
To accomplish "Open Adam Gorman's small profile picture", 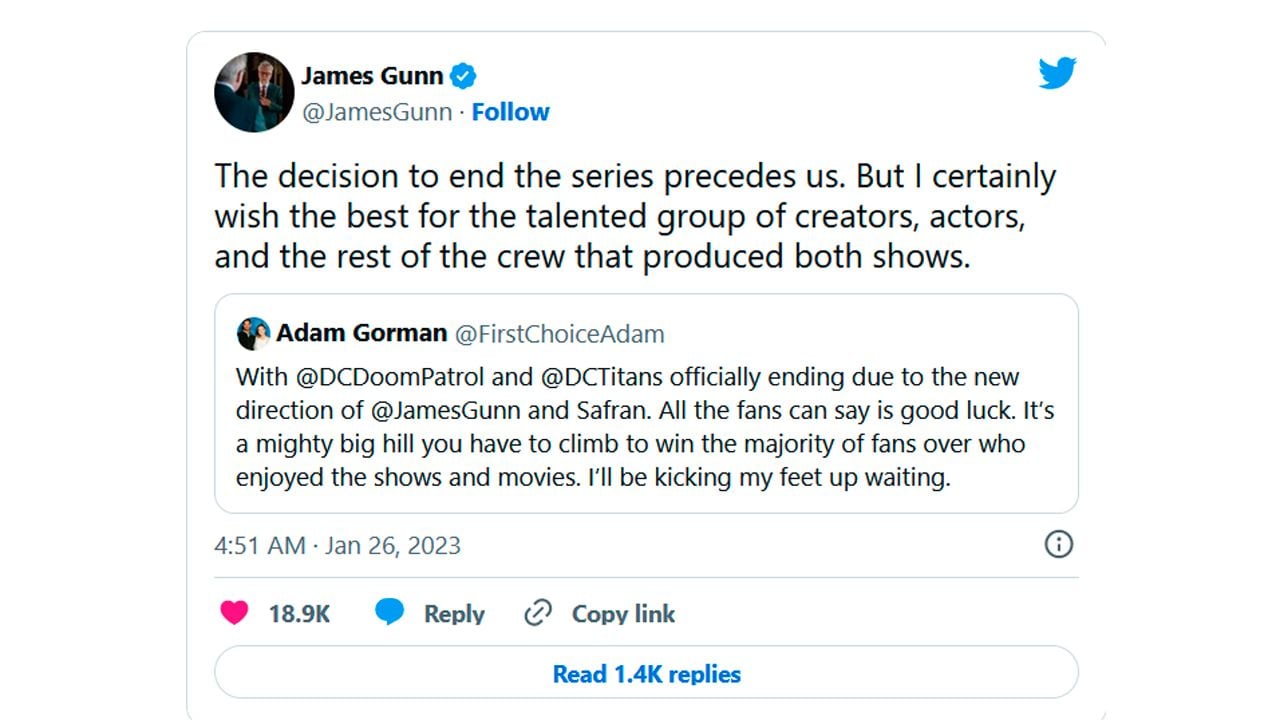I will pyautogui.click(x=253, y=333).
